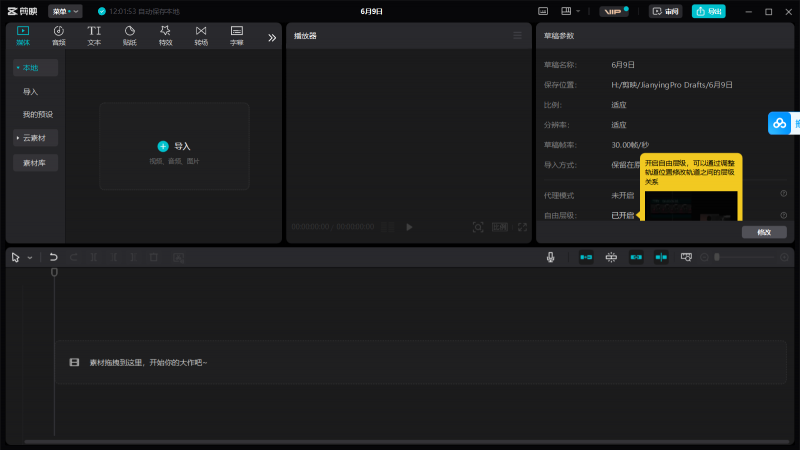Click the 修改 button in draft parameters

tap(764, 232)
